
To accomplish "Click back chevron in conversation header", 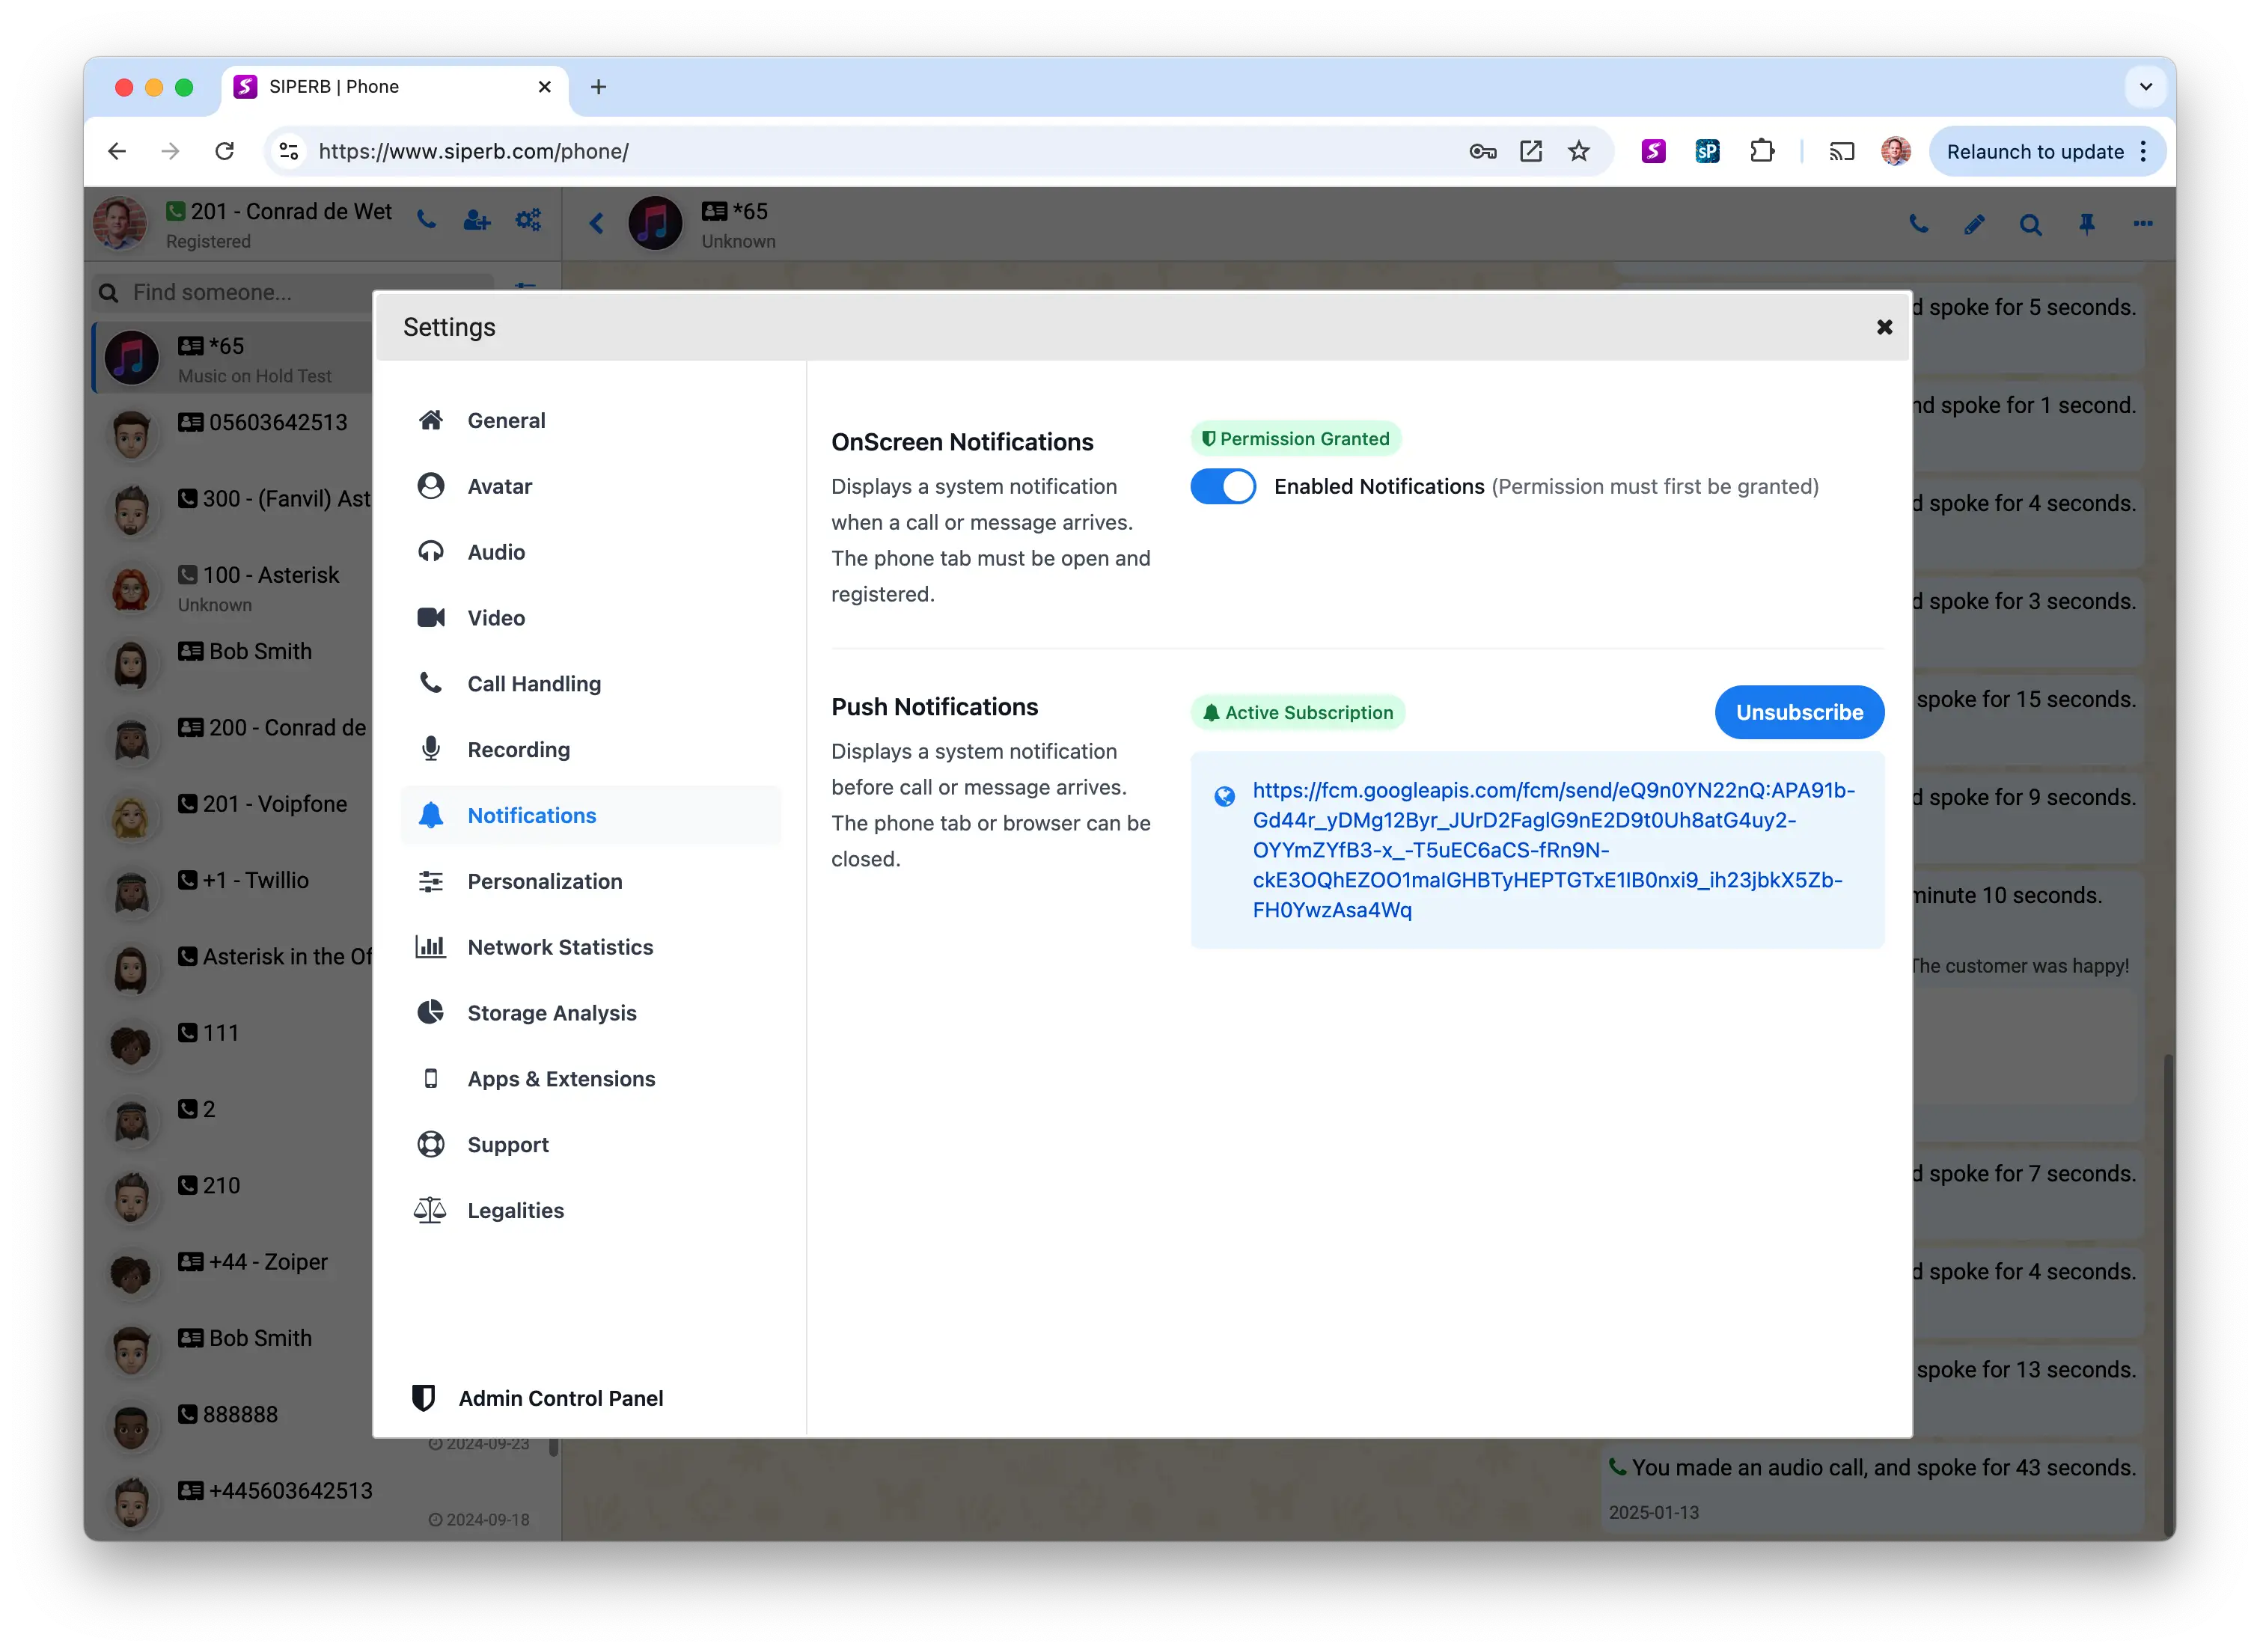I will (x=596, y=223).
